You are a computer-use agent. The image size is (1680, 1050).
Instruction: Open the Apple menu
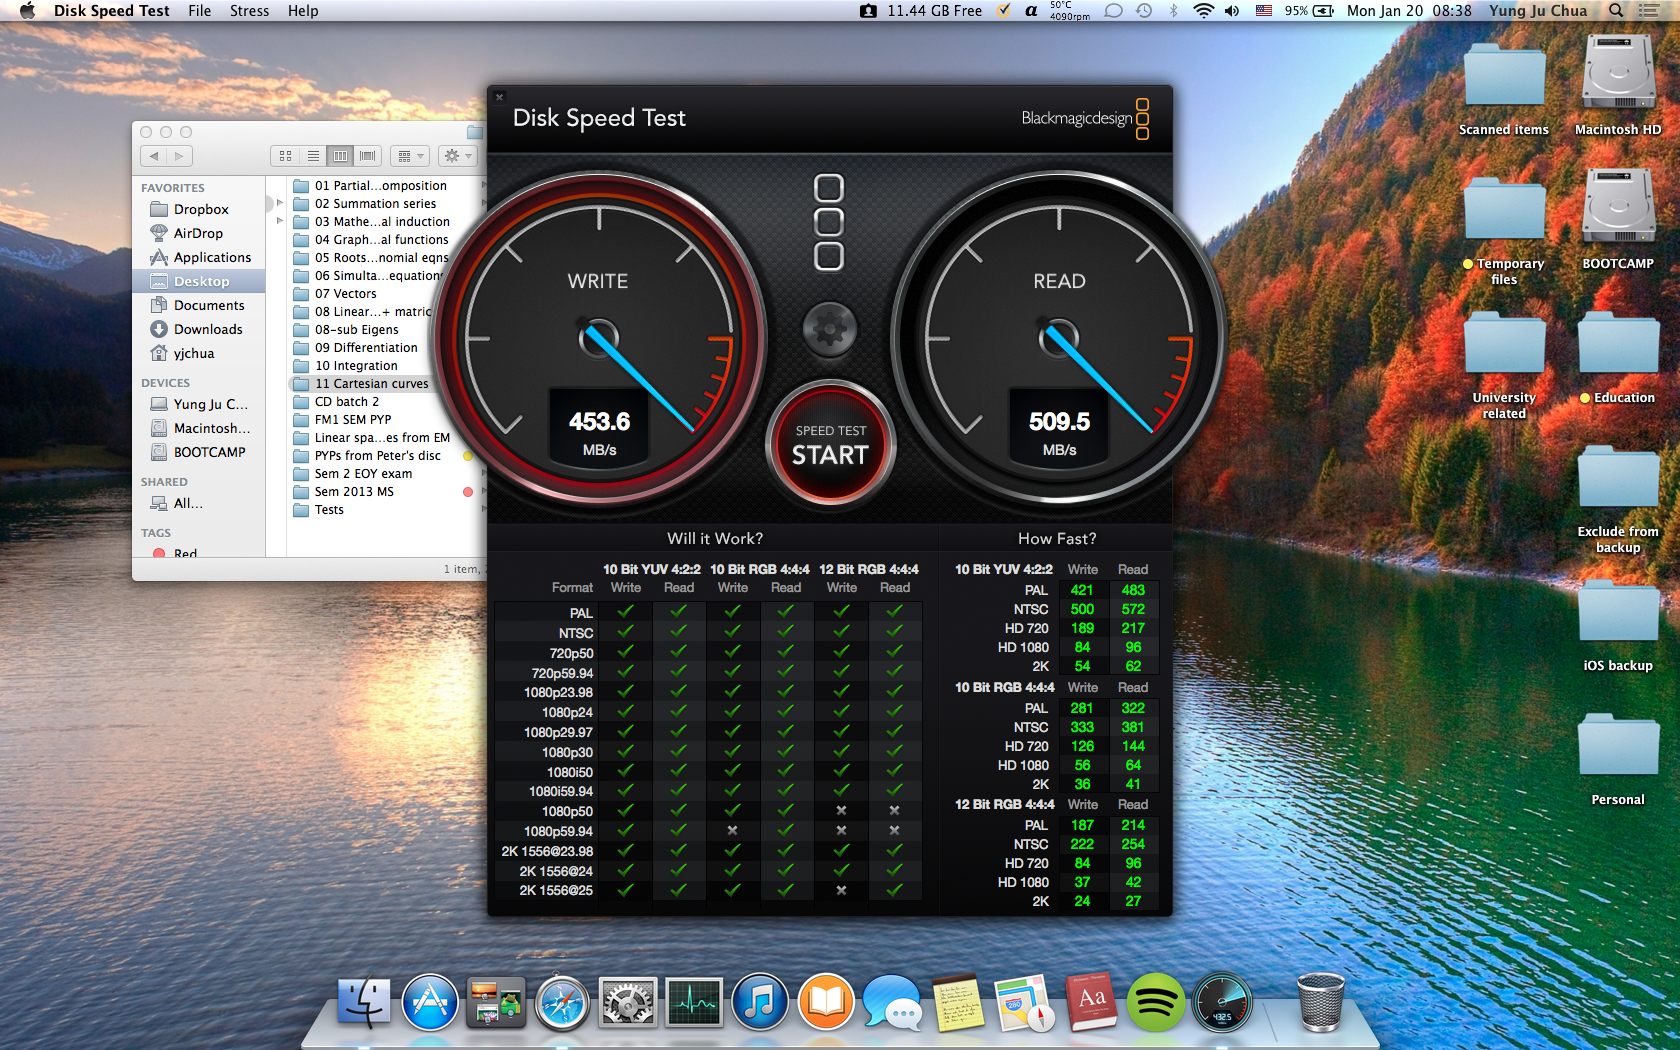[x=27, y=11]
